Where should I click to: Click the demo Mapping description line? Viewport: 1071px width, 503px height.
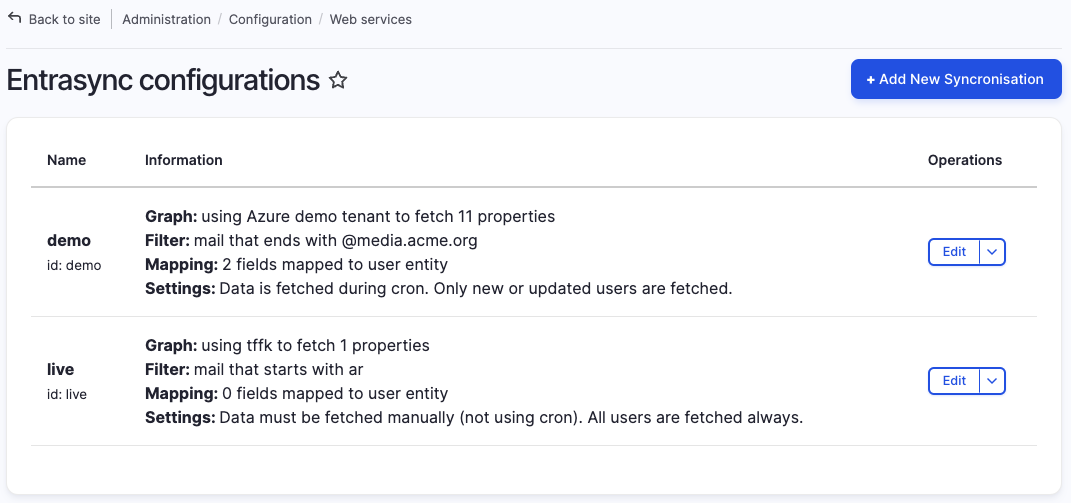[296, 265]
